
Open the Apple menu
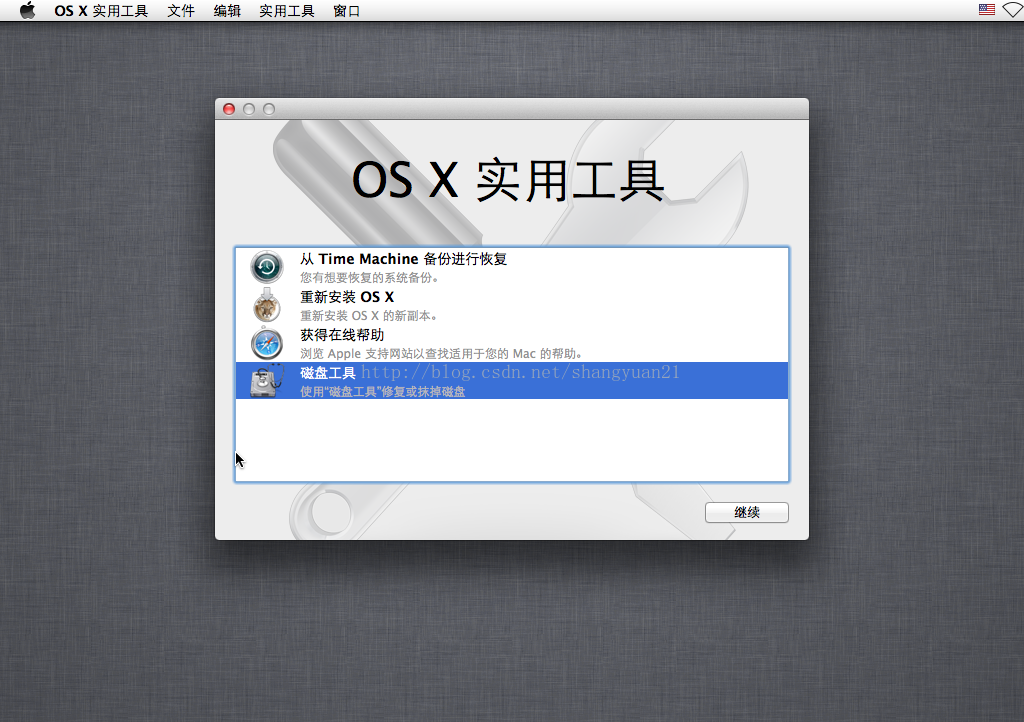pyautogui.click(x=27, y=10)
